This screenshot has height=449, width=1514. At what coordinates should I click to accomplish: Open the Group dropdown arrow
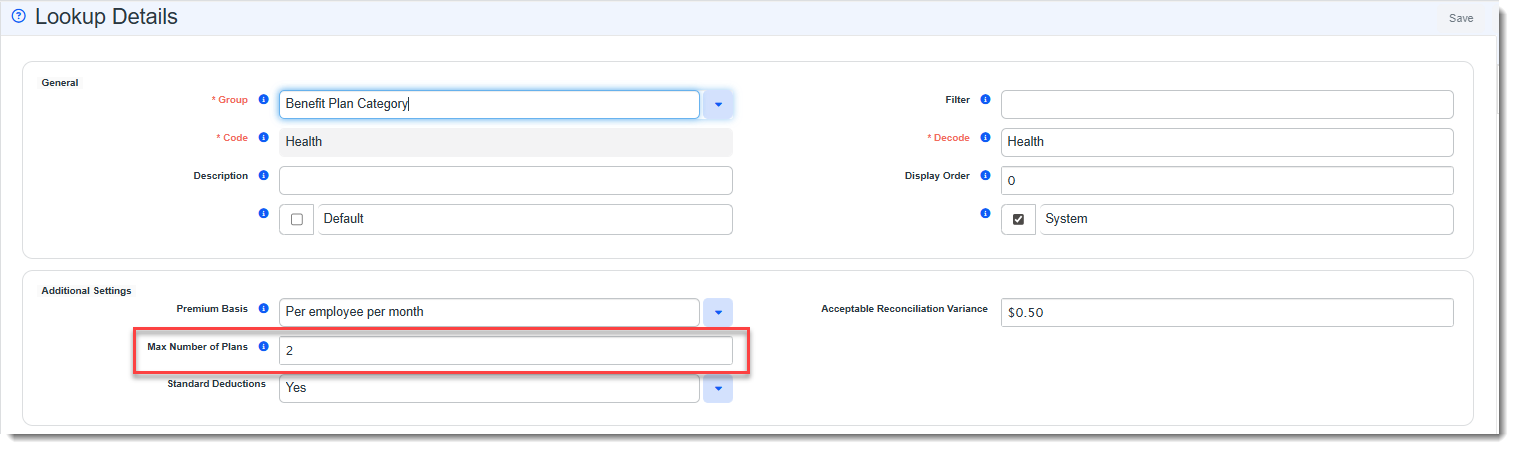pyautogui.click(x=718, y=104)
